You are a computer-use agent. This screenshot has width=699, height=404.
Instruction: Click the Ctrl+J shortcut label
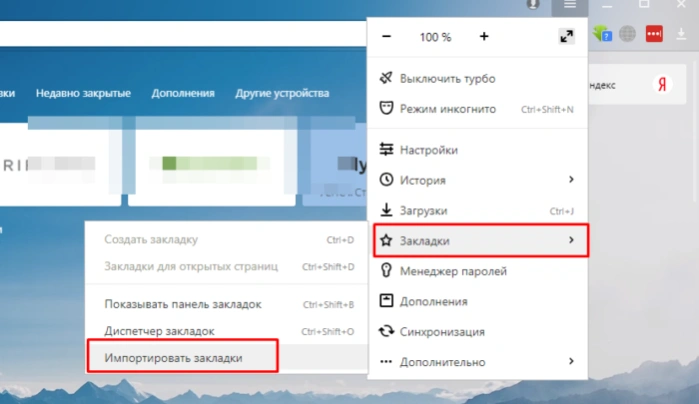pyautogui.click(x=562, y=211)
